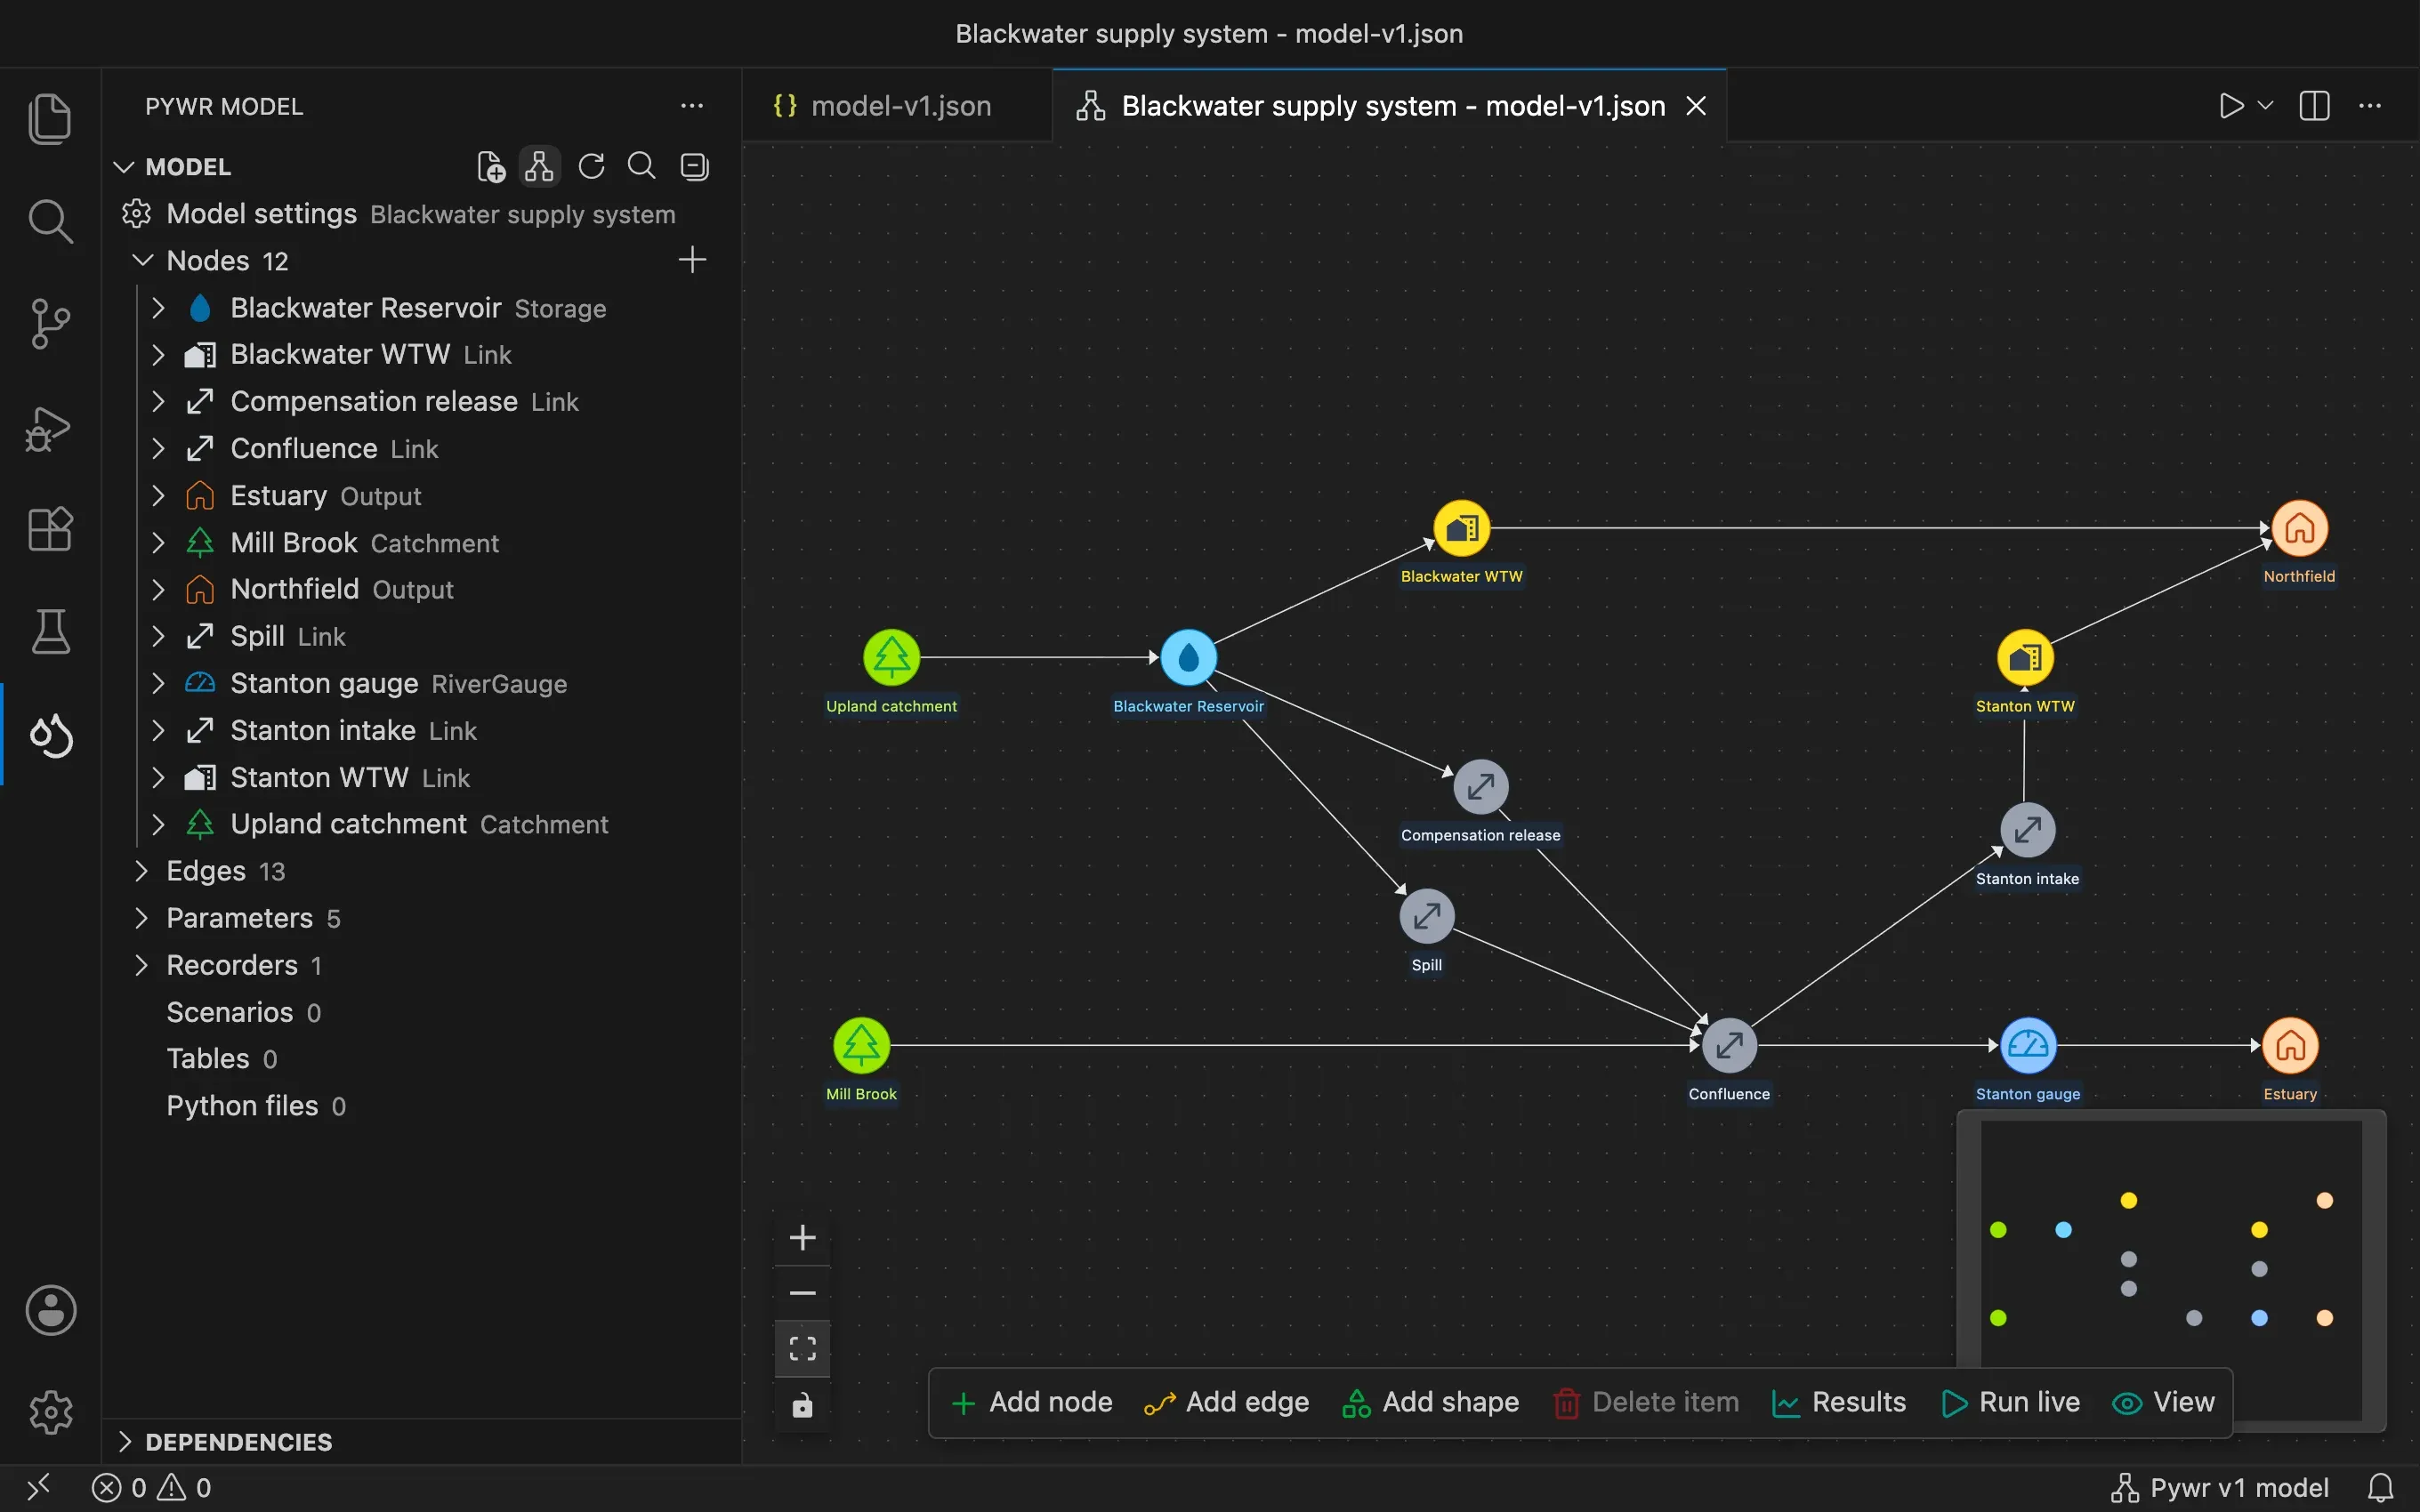Screen dimensions: 2420x1512
Task: Open the Run and Debug view
Action: coord(50,428)
